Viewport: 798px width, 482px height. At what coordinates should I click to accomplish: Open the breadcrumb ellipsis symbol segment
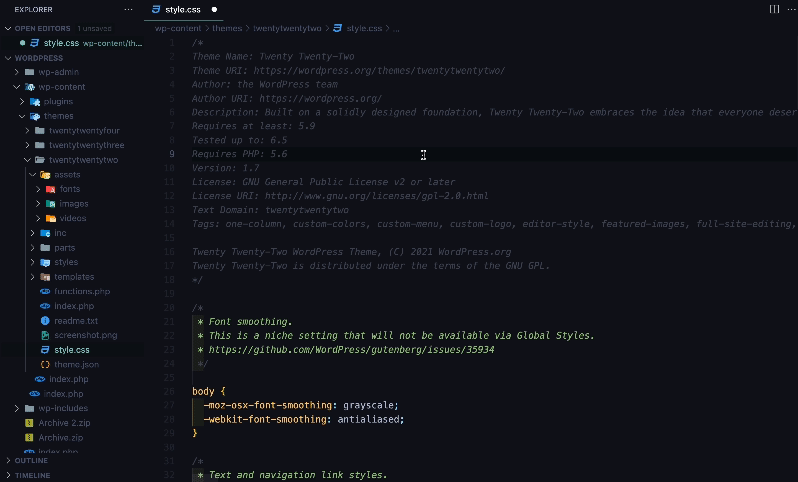(x=396, y=29)
